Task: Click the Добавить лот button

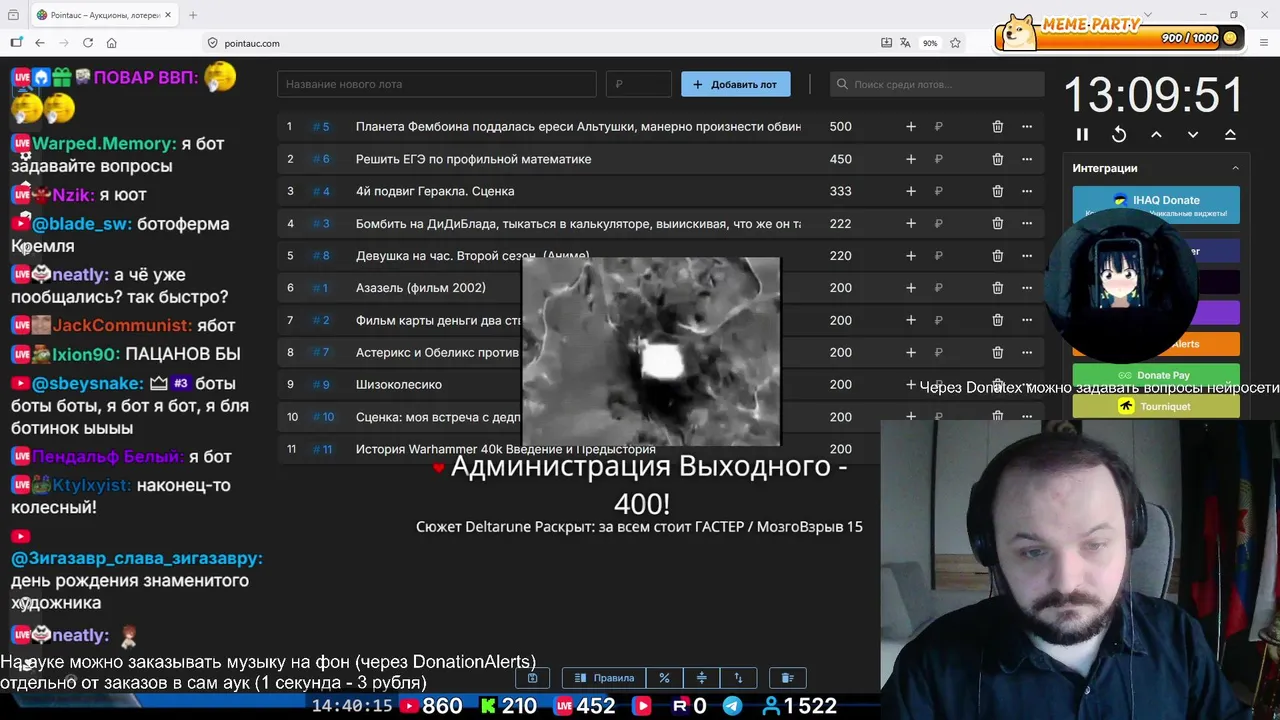Action: [x=736, y=84]
